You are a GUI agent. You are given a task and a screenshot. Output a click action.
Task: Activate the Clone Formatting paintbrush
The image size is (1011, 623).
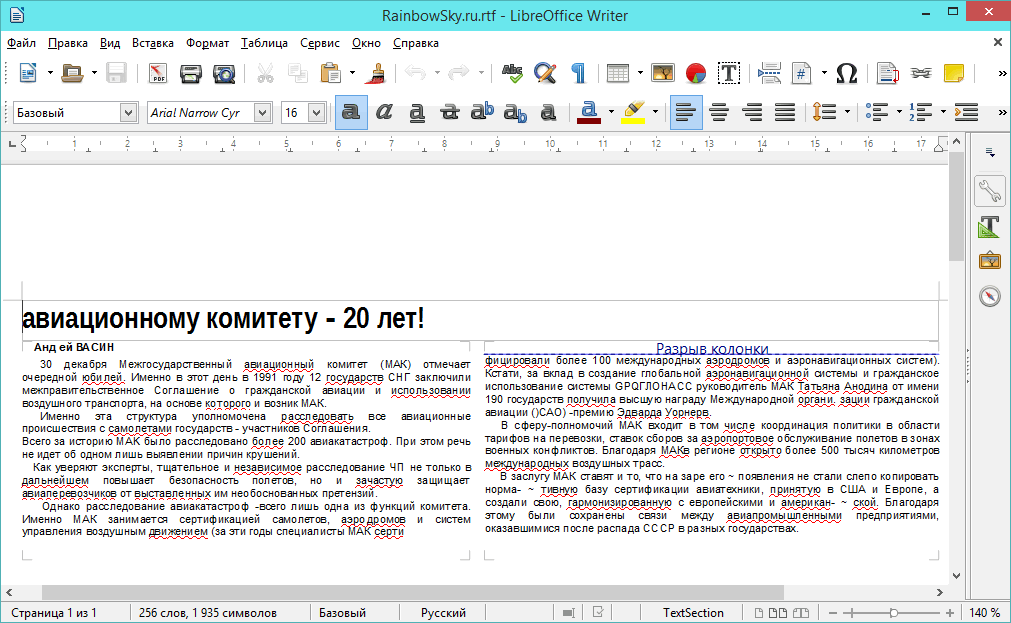point(375,73)
